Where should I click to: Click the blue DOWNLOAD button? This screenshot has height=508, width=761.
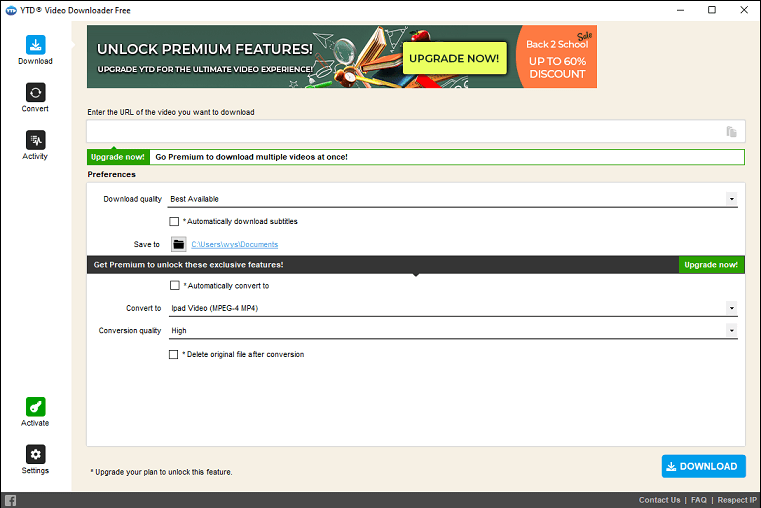click(x=703, y=466)
